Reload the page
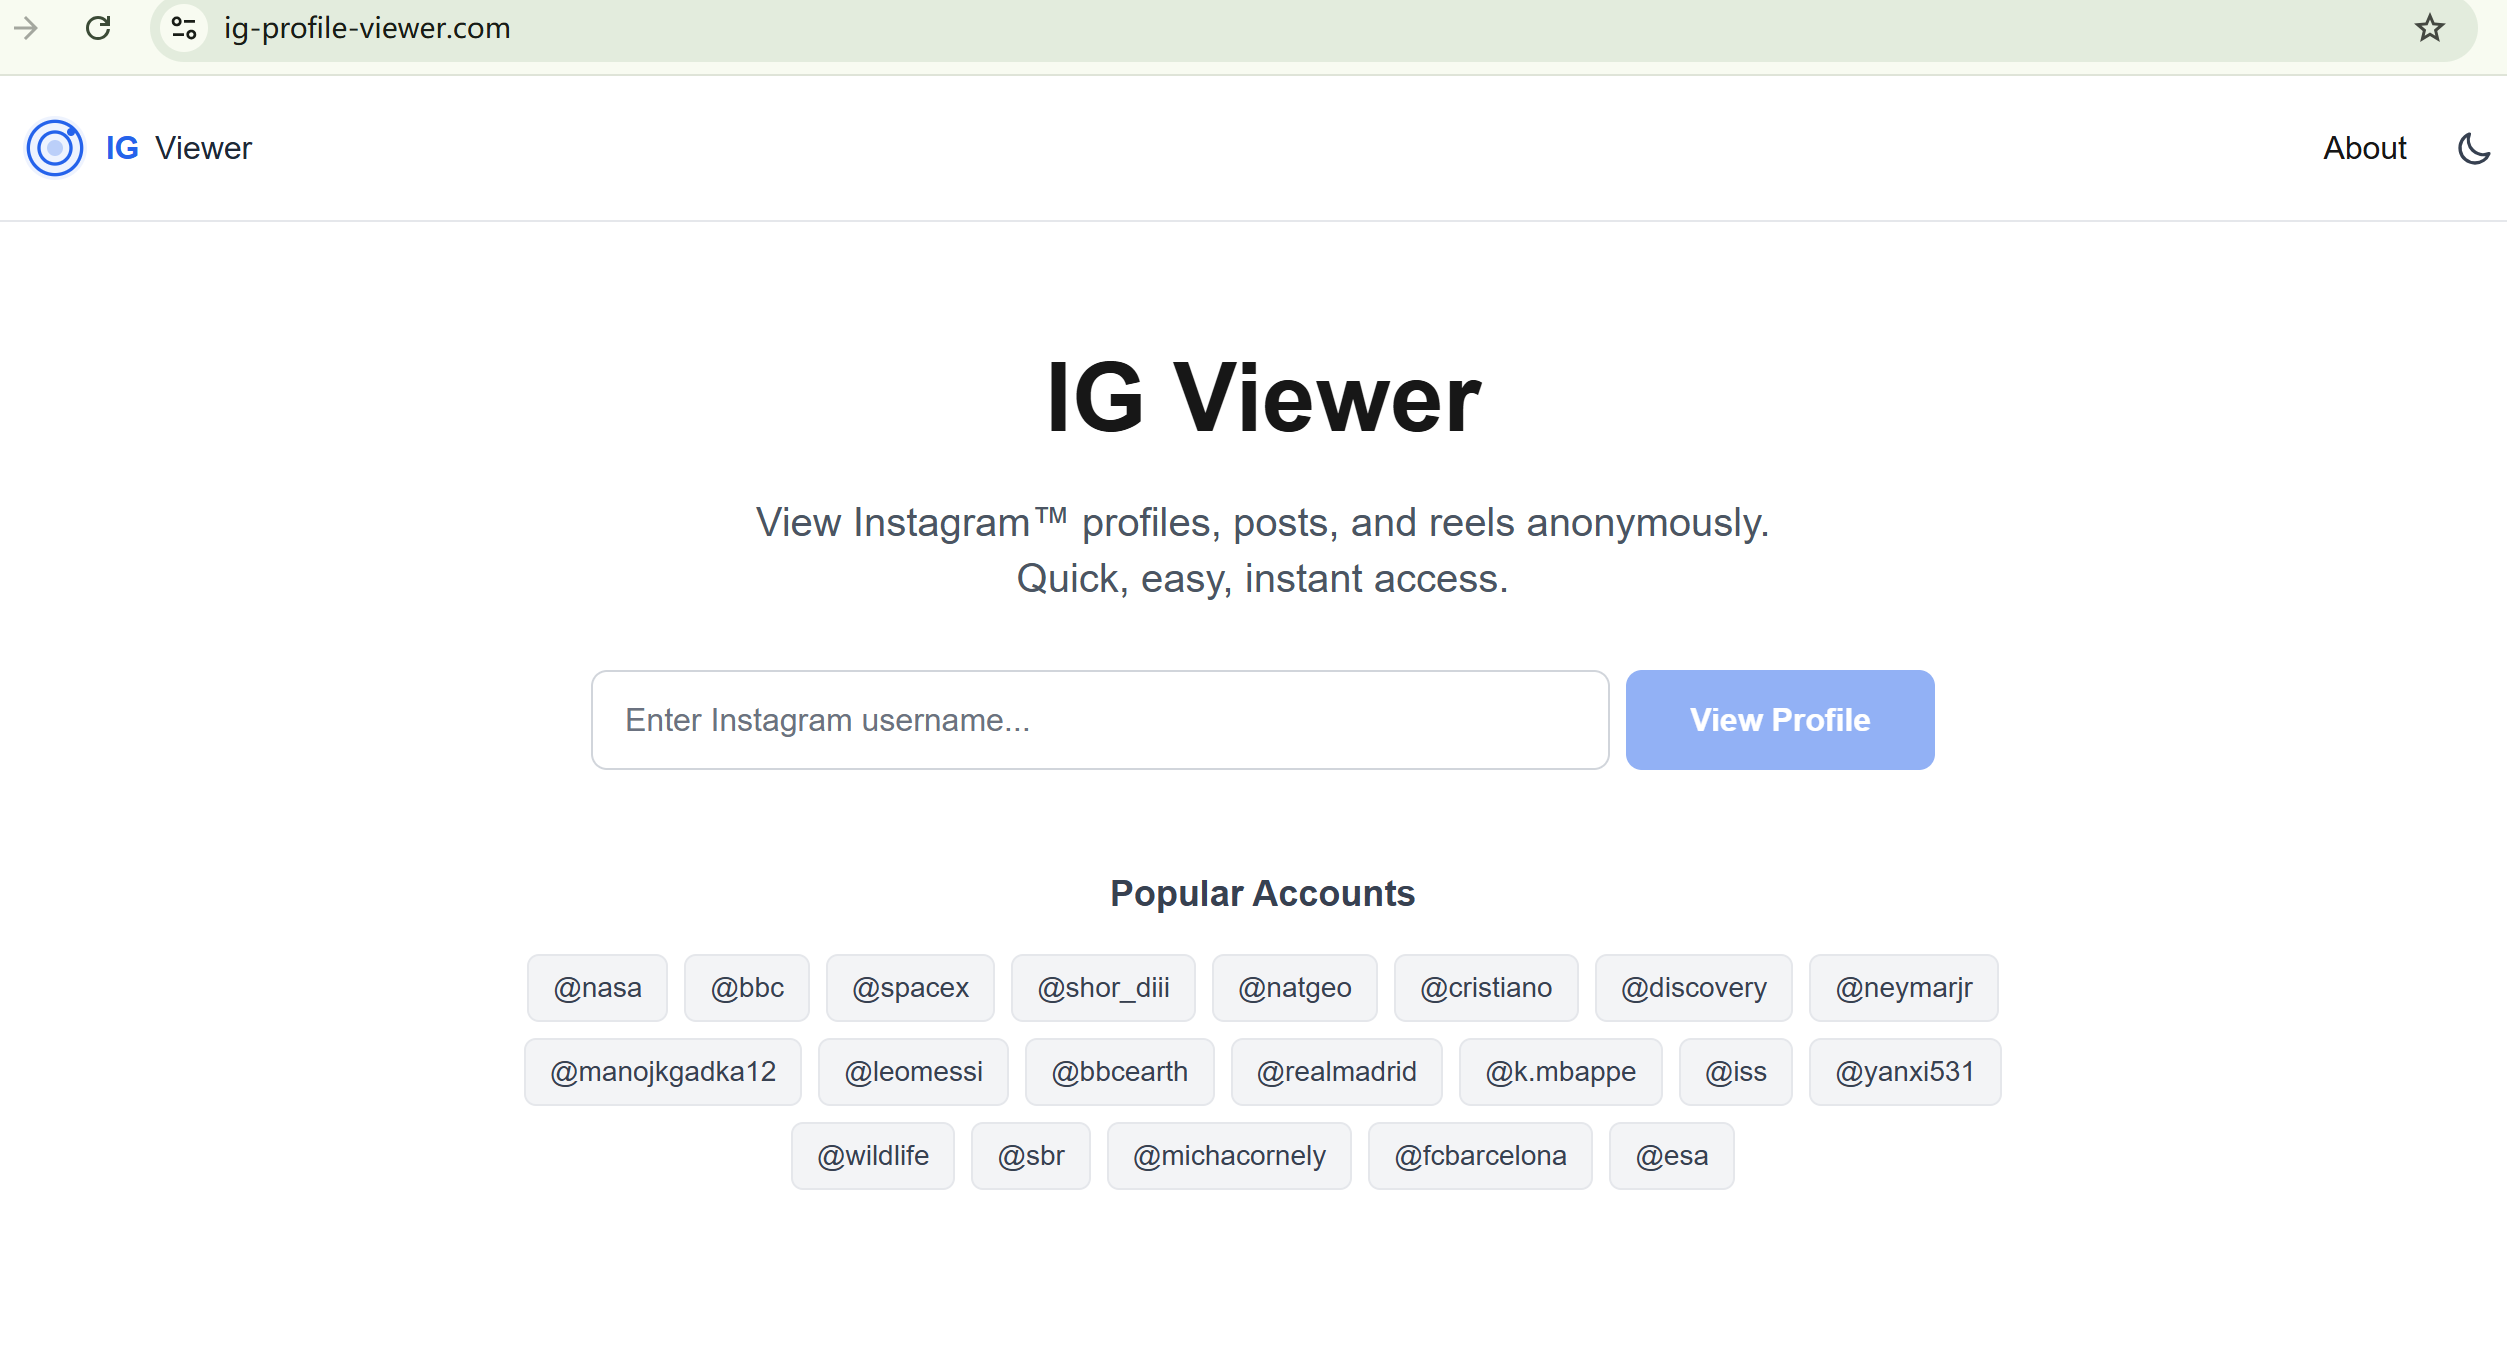 click(x=97, y=28)
